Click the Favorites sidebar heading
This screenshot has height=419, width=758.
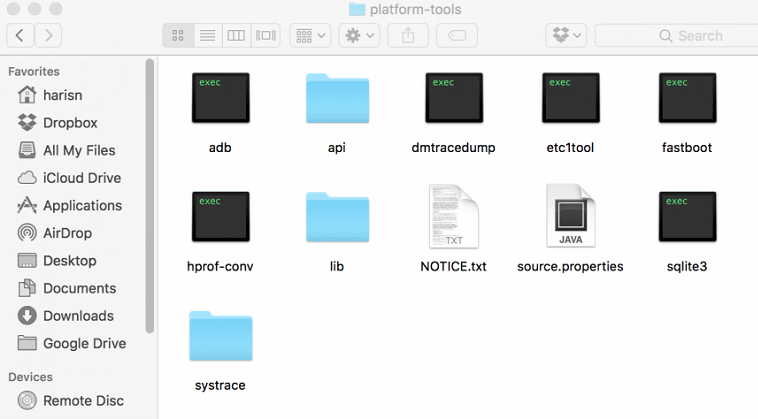34,72
